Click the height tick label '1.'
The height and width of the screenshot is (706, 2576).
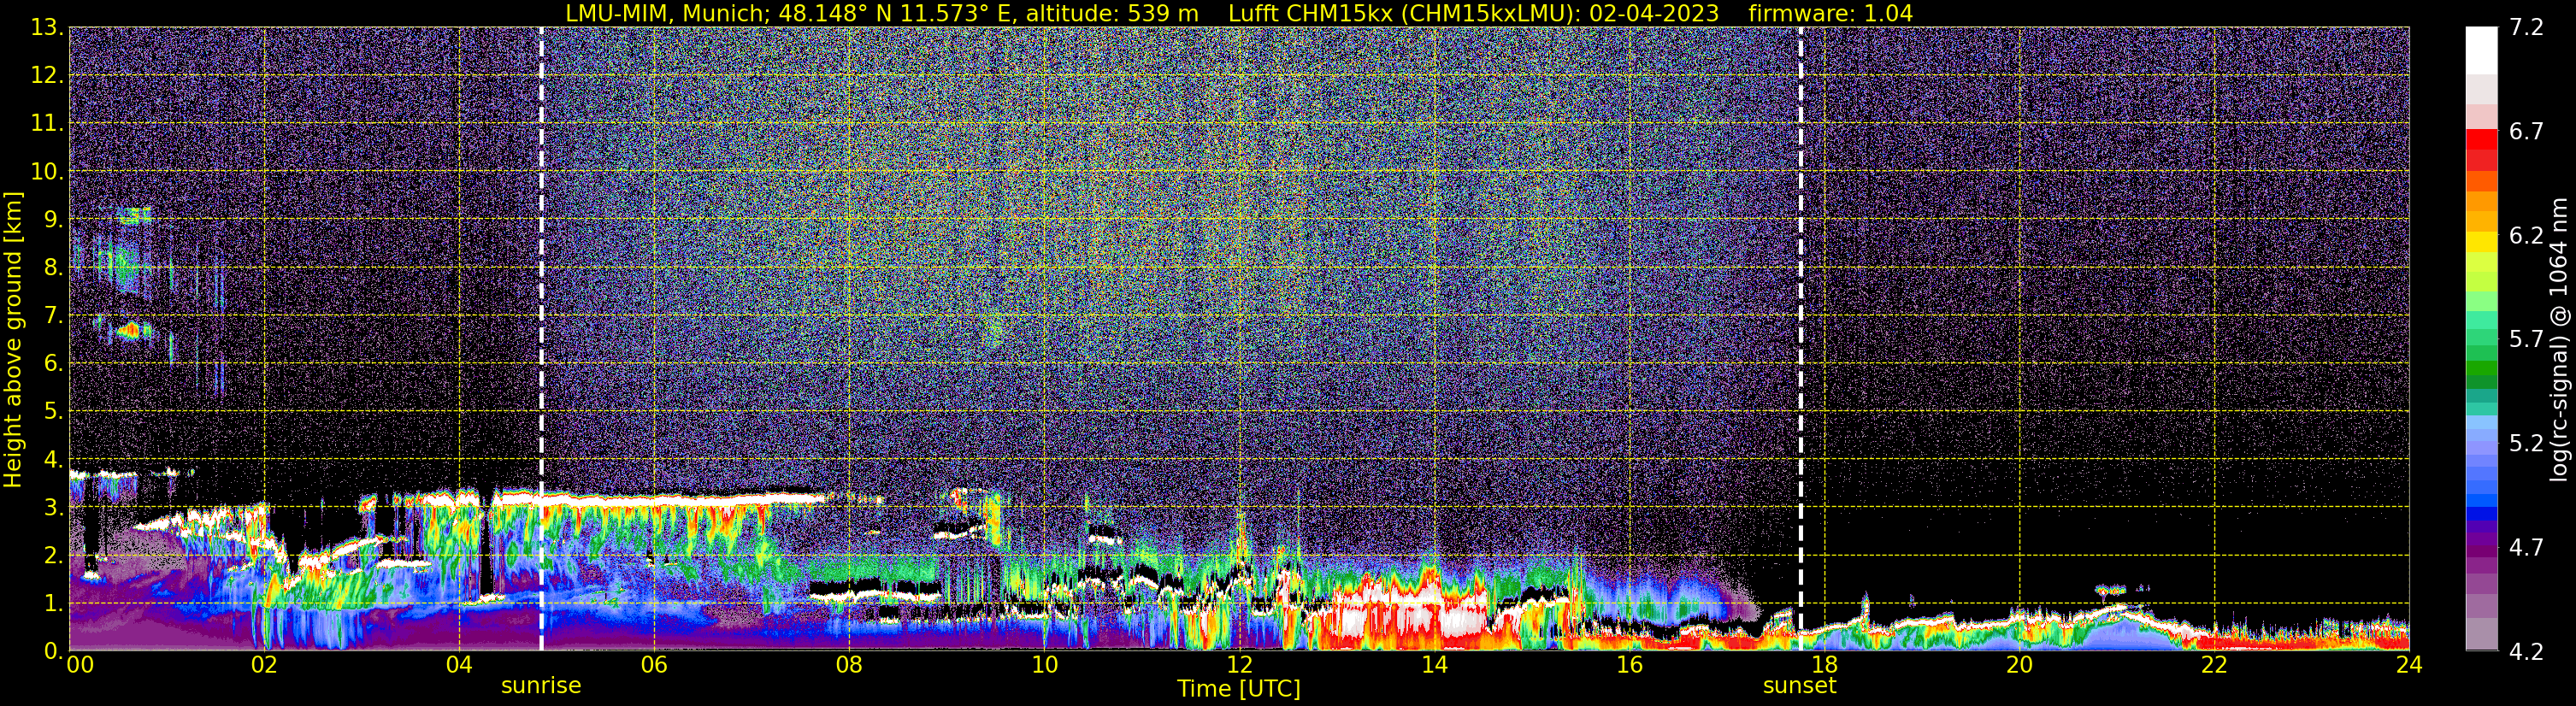click(53, 603)
